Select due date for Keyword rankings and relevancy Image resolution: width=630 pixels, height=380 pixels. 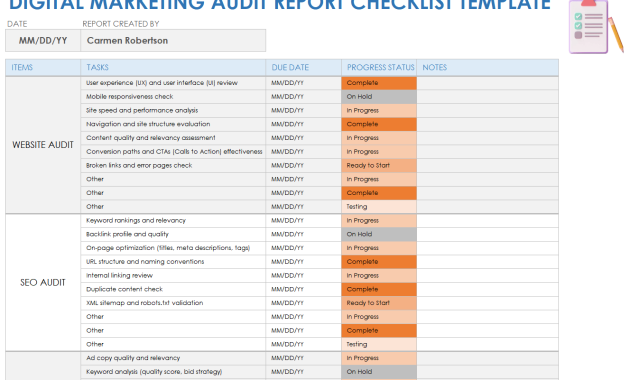[304, 221]
